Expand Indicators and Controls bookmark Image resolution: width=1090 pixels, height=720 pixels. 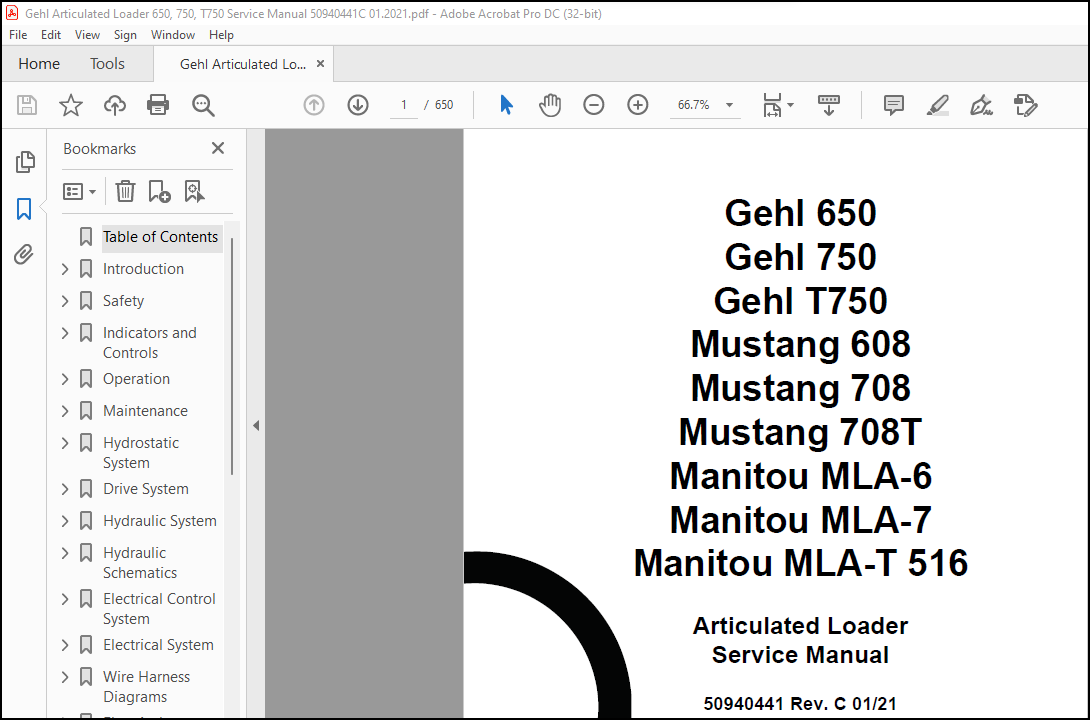65,333
